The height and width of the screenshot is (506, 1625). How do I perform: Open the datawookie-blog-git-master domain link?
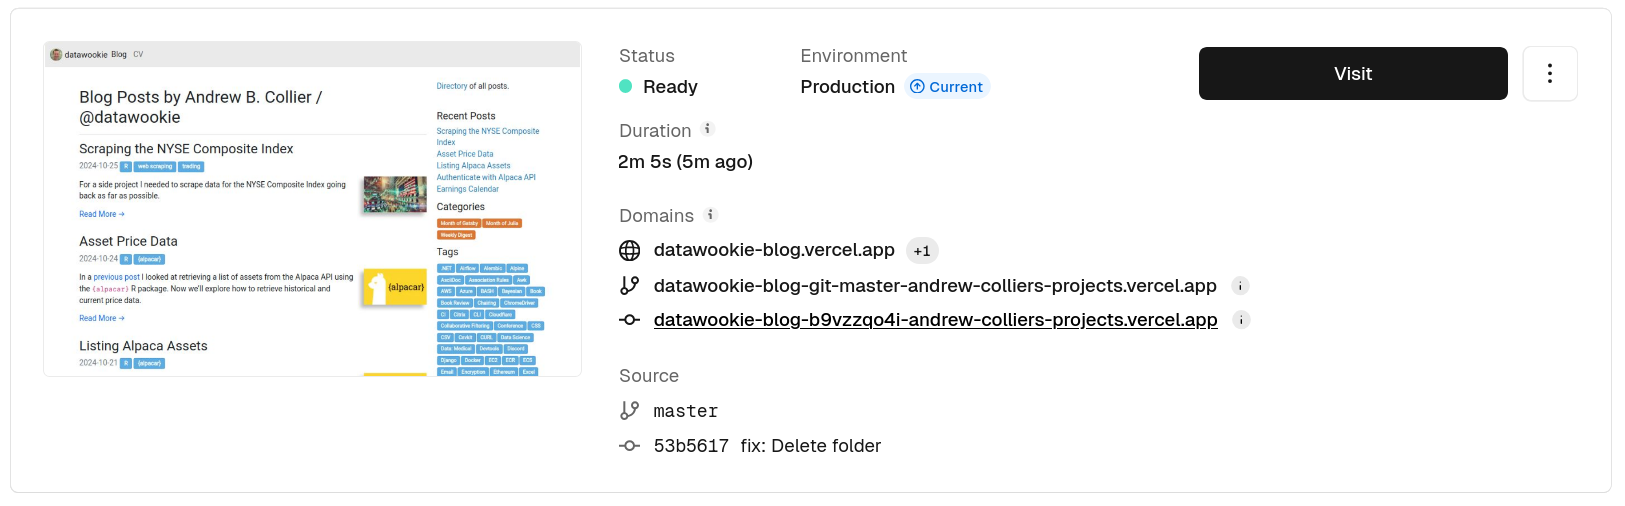click(934, 286)
